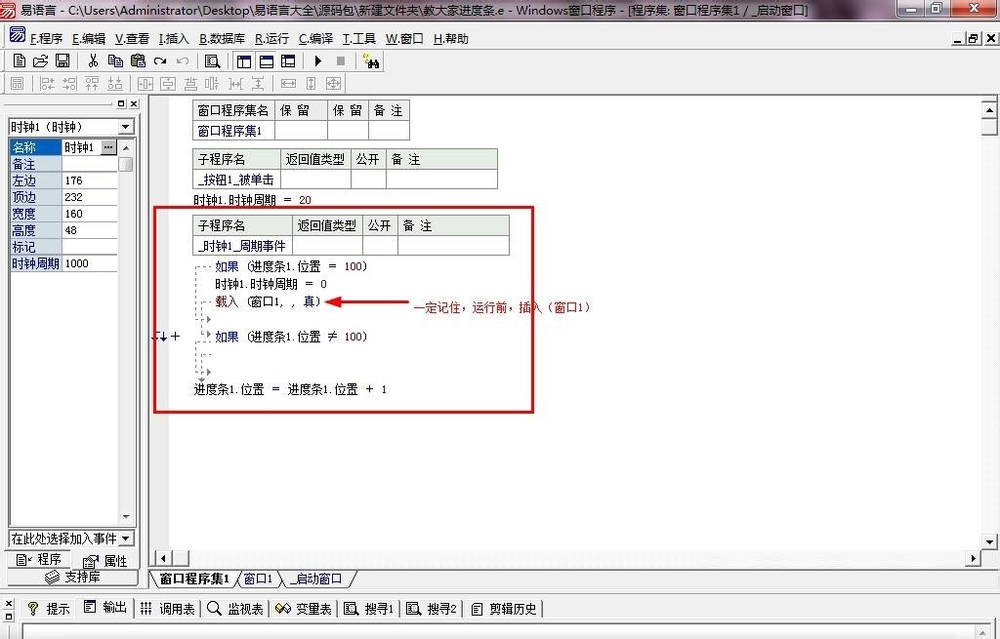The width and height of the screenshot is (1000, 639).
Task: Open the F.程序 menu
Action: point(46,39)
